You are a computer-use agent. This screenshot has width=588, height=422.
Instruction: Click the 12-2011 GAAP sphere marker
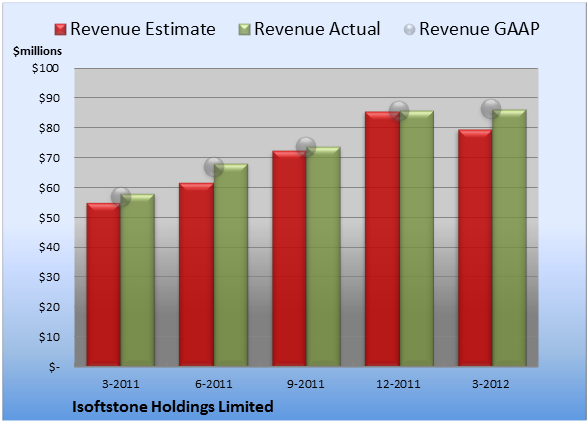(399, 111)
